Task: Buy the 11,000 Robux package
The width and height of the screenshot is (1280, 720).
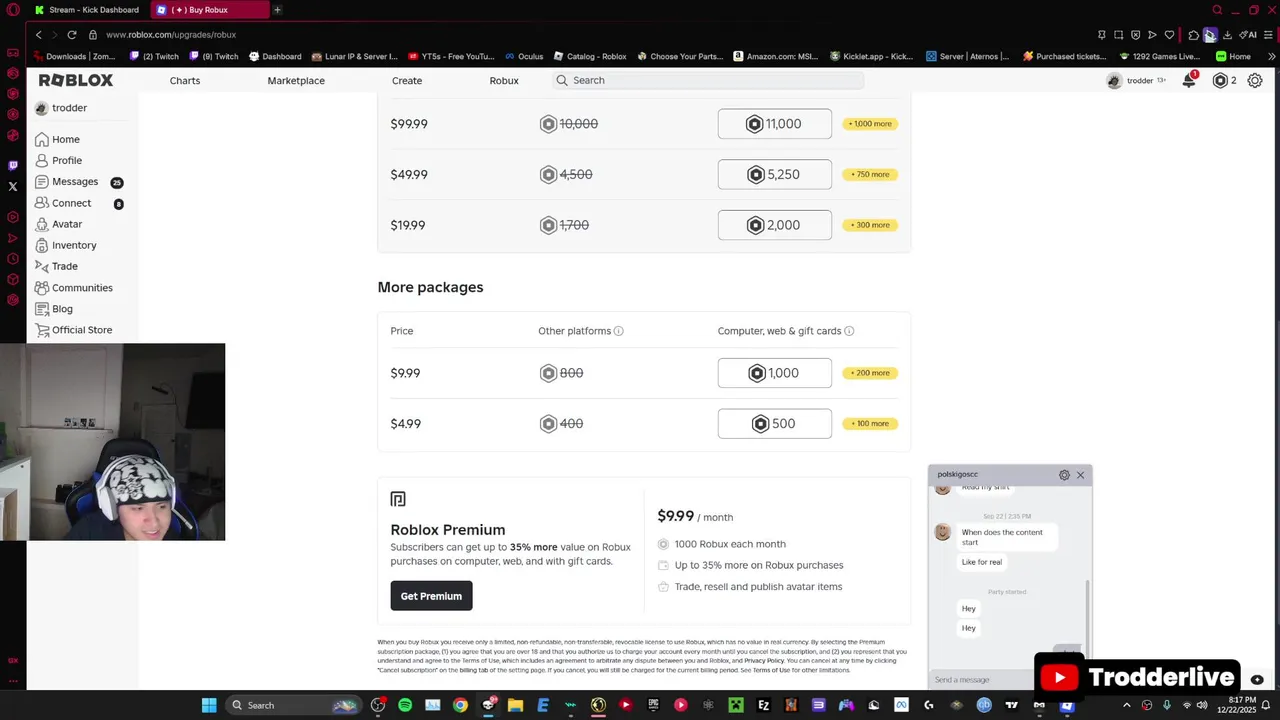Action: [774, 124]
